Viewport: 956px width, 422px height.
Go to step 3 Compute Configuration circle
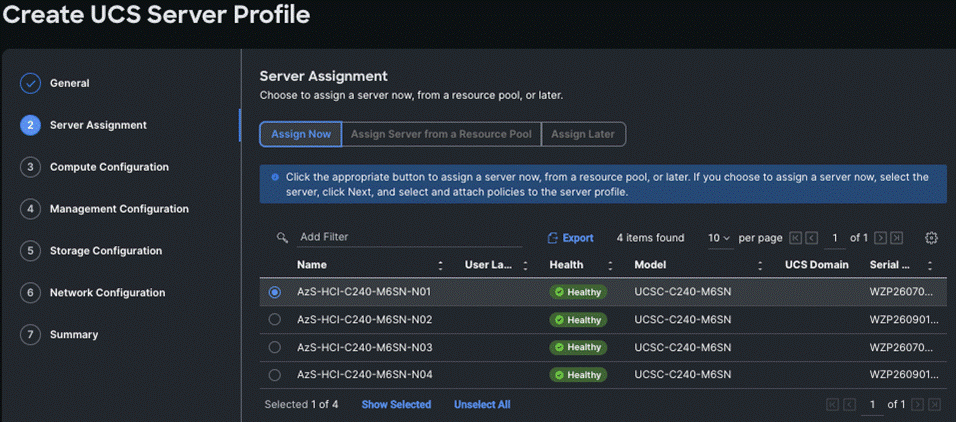pos(30,167)
